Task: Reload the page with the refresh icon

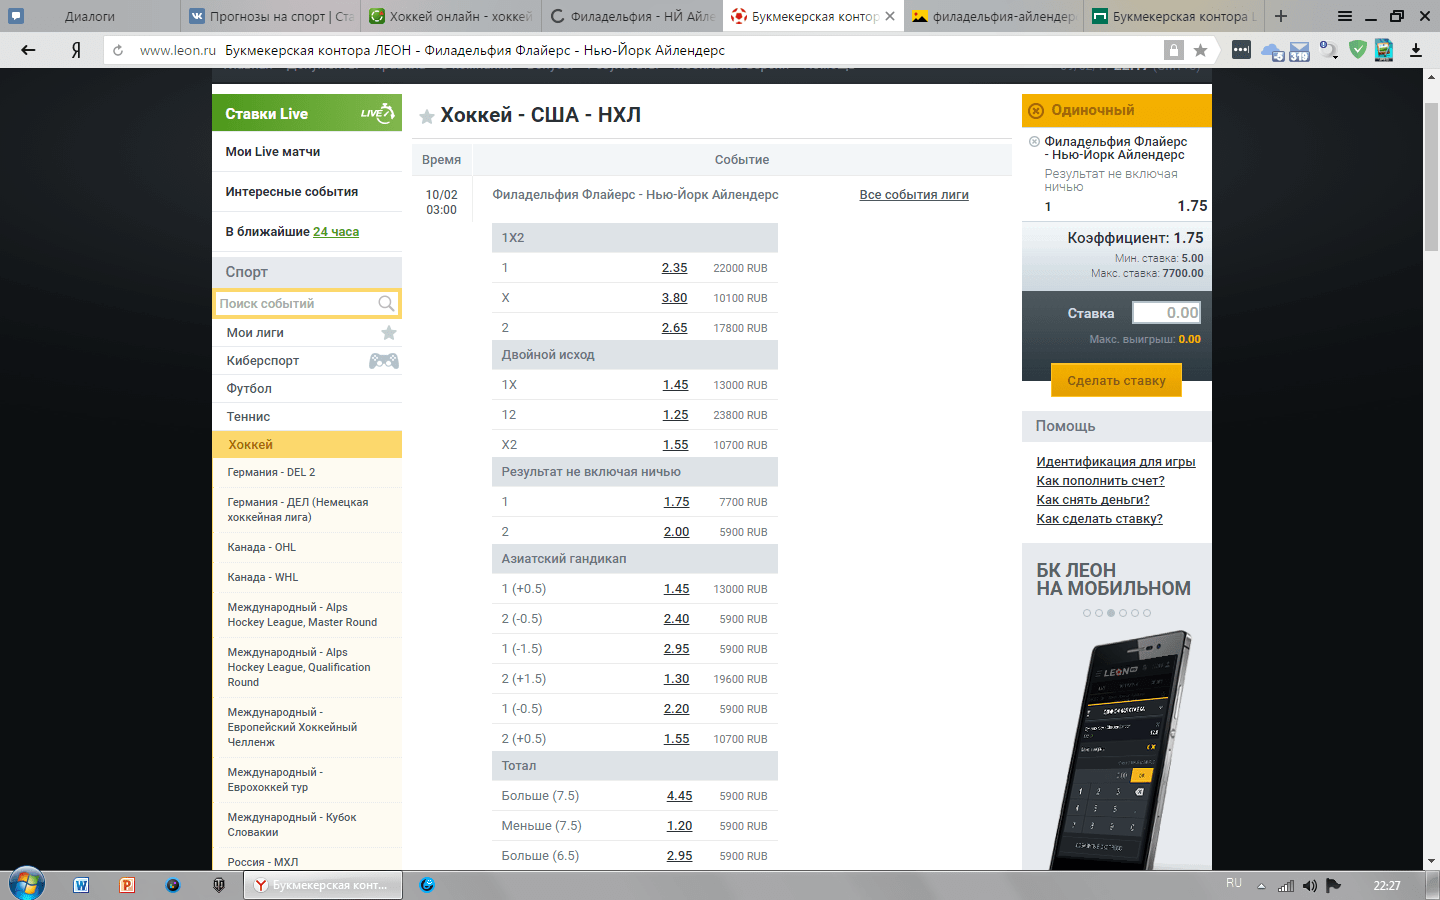Action: click(x=118, y=50)
